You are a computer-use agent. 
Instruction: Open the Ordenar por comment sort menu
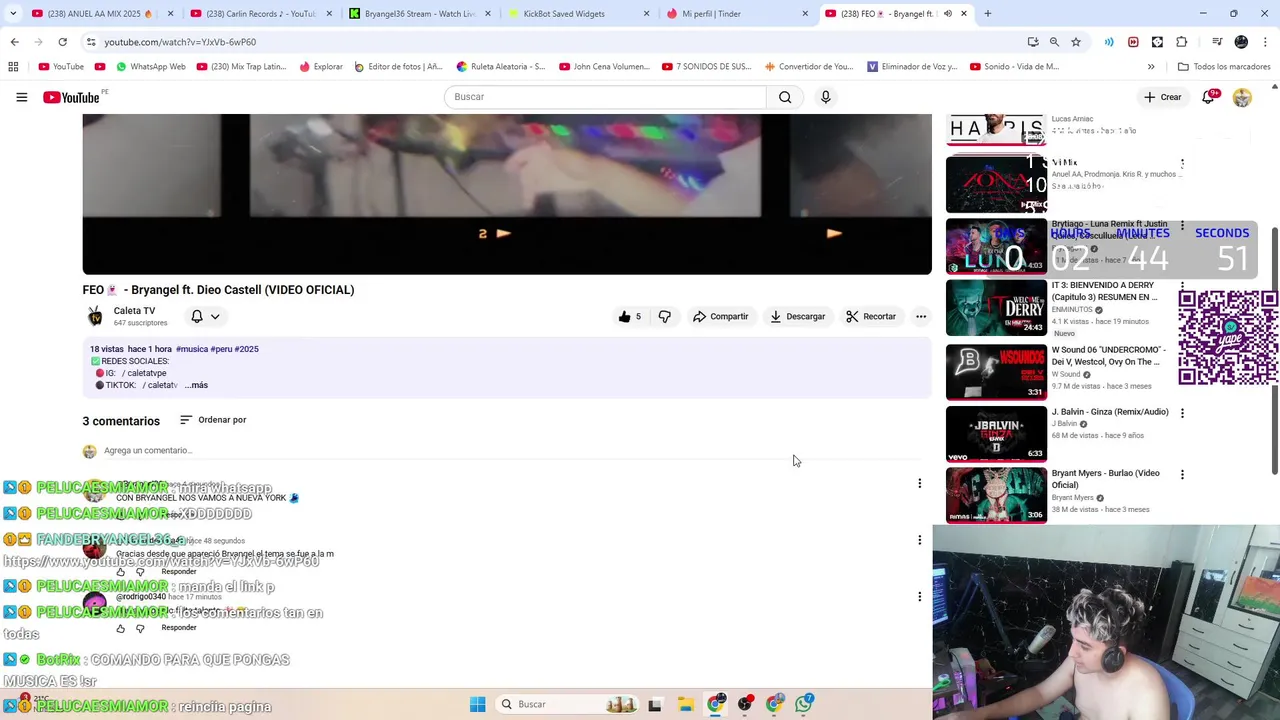[x=212, y=420]
